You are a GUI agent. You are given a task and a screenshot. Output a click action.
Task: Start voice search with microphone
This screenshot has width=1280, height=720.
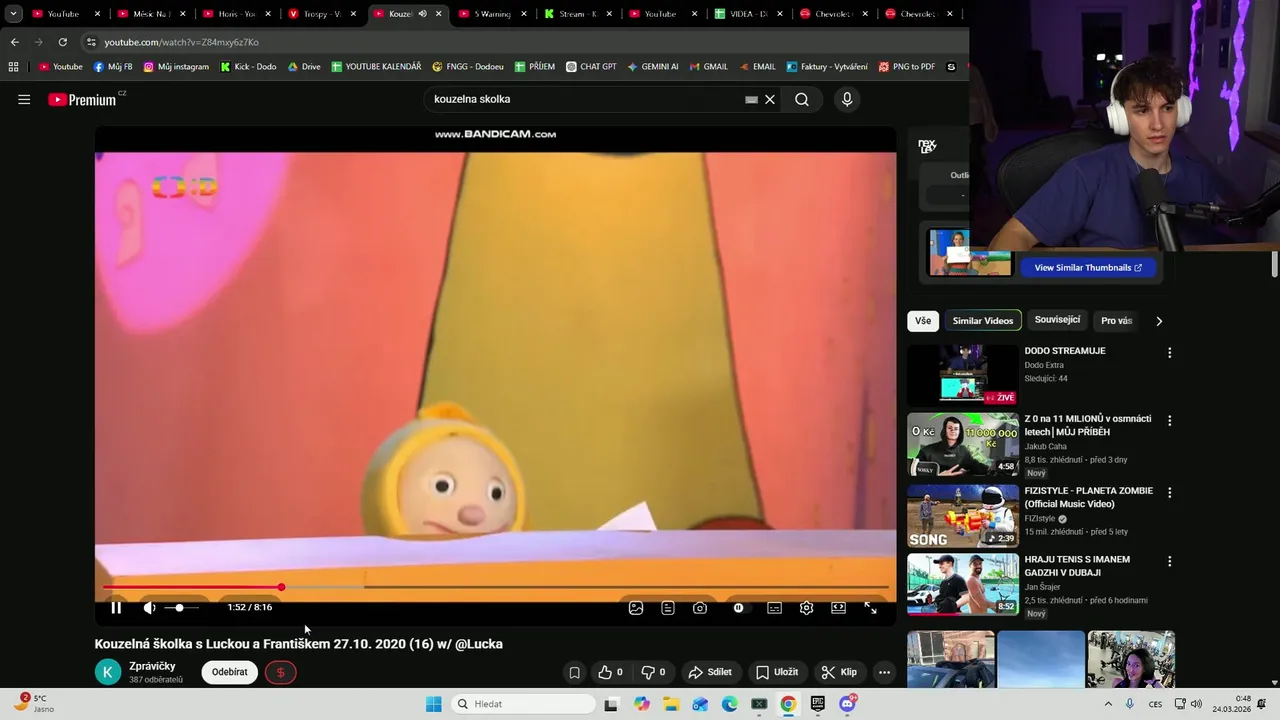point(847,99)
